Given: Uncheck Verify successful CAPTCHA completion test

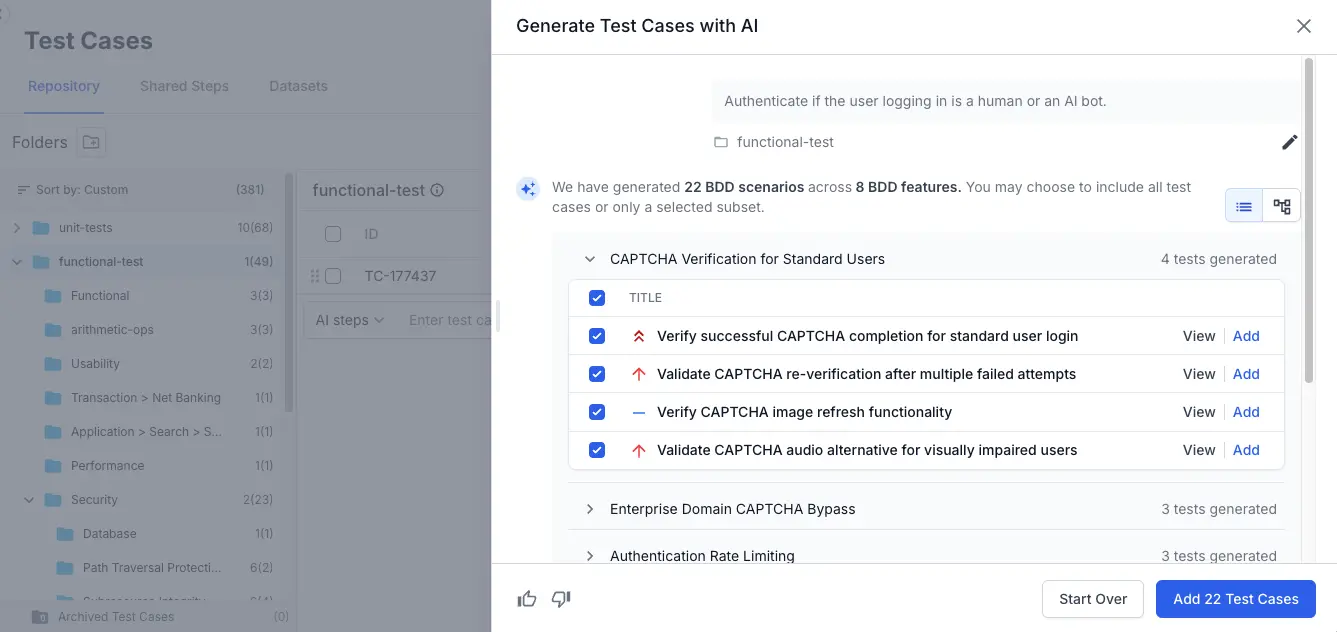Looking at the screenshot, I should coord(597,336).
